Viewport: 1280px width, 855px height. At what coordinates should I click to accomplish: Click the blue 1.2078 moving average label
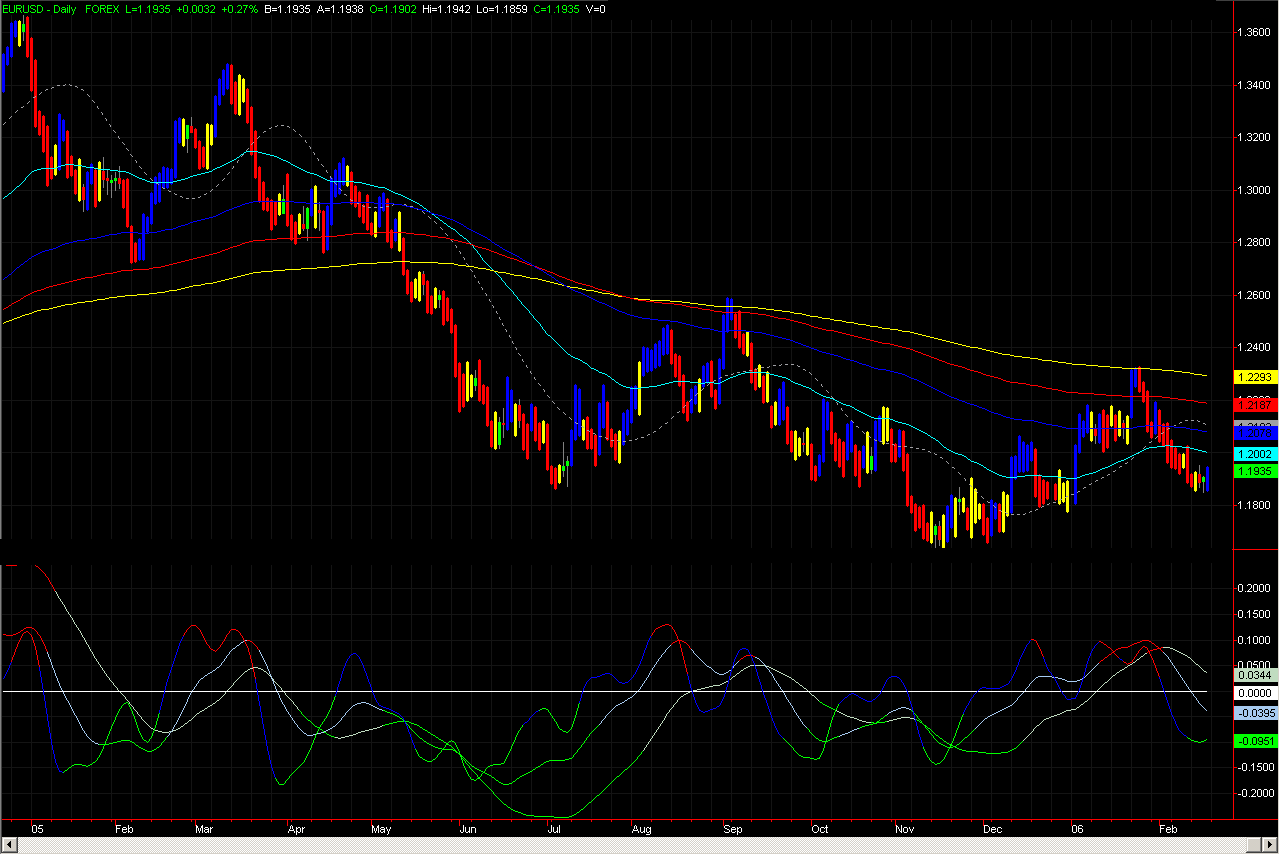(1254, 432)
